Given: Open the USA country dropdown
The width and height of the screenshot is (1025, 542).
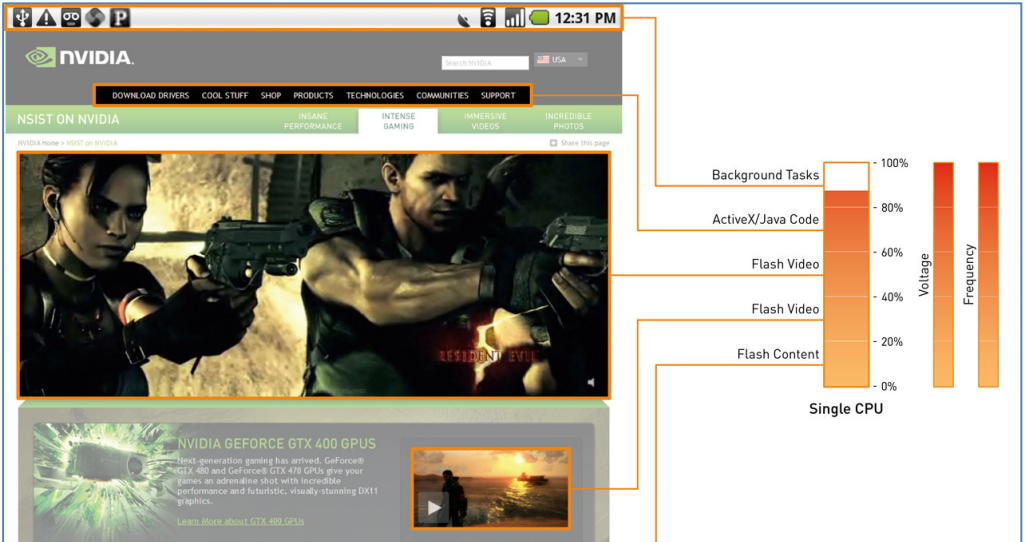Looking at the screenshot, I should point(560,59).
